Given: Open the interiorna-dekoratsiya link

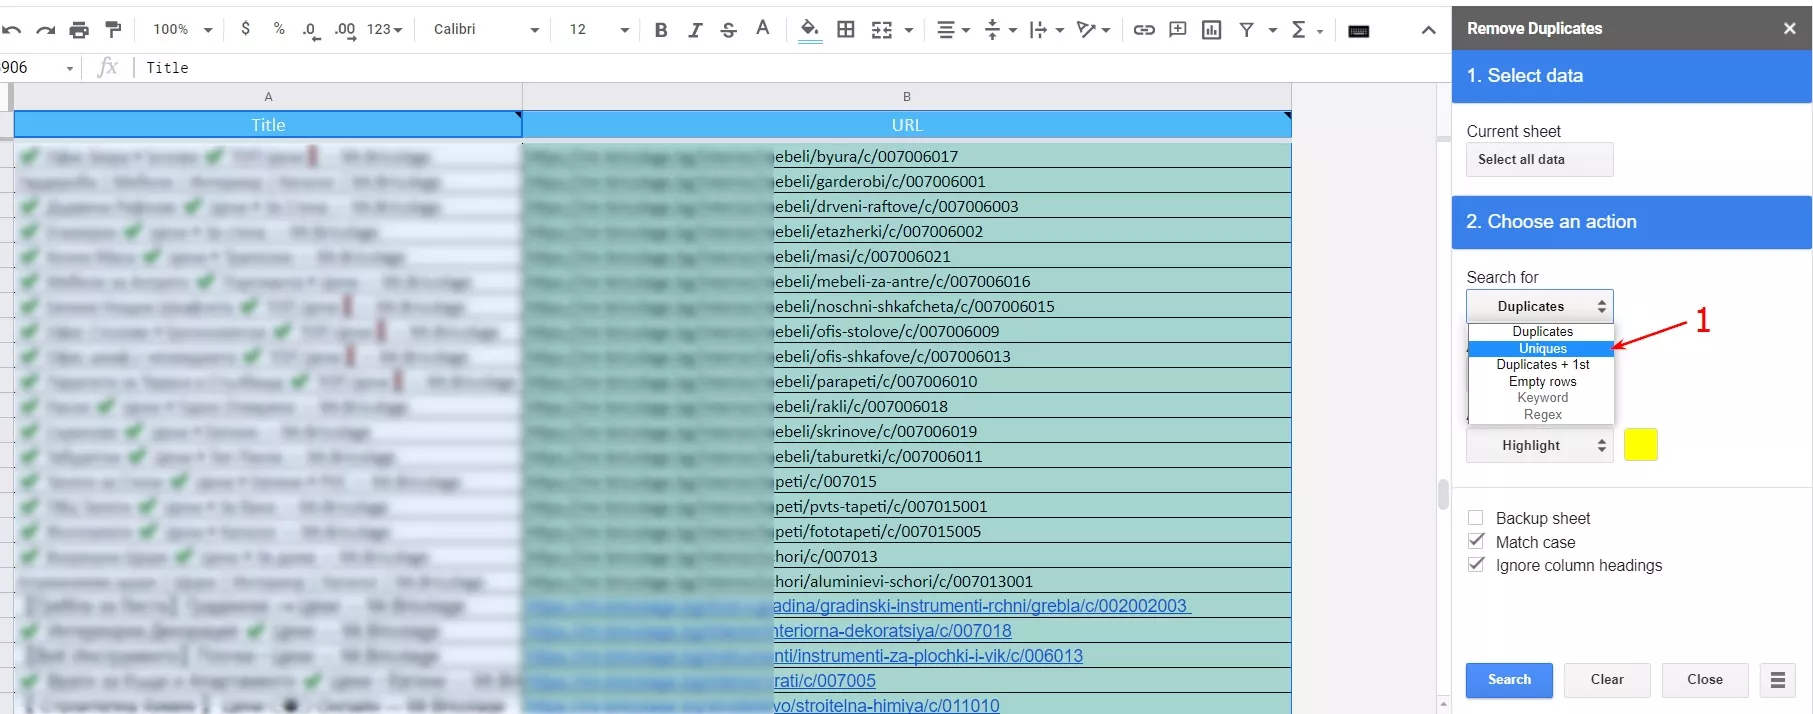Looking at the screenshot, I should (x=892, y=631).
